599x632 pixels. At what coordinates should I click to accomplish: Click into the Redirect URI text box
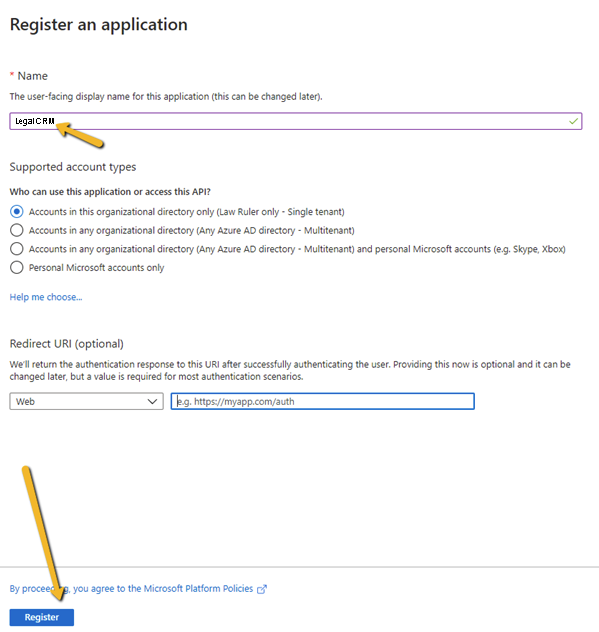click(x=322, y=401)
